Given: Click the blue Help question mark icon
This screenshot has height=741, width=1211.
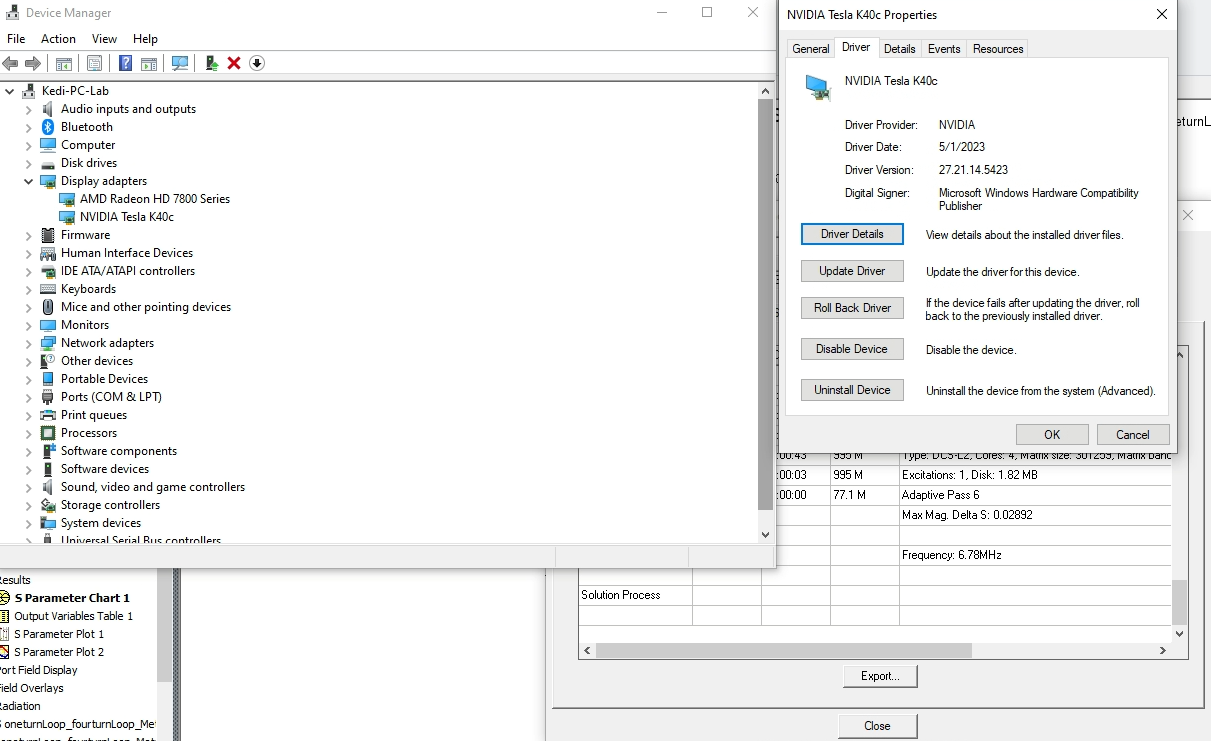Looking at the screenshot, I should click(126, 63).
